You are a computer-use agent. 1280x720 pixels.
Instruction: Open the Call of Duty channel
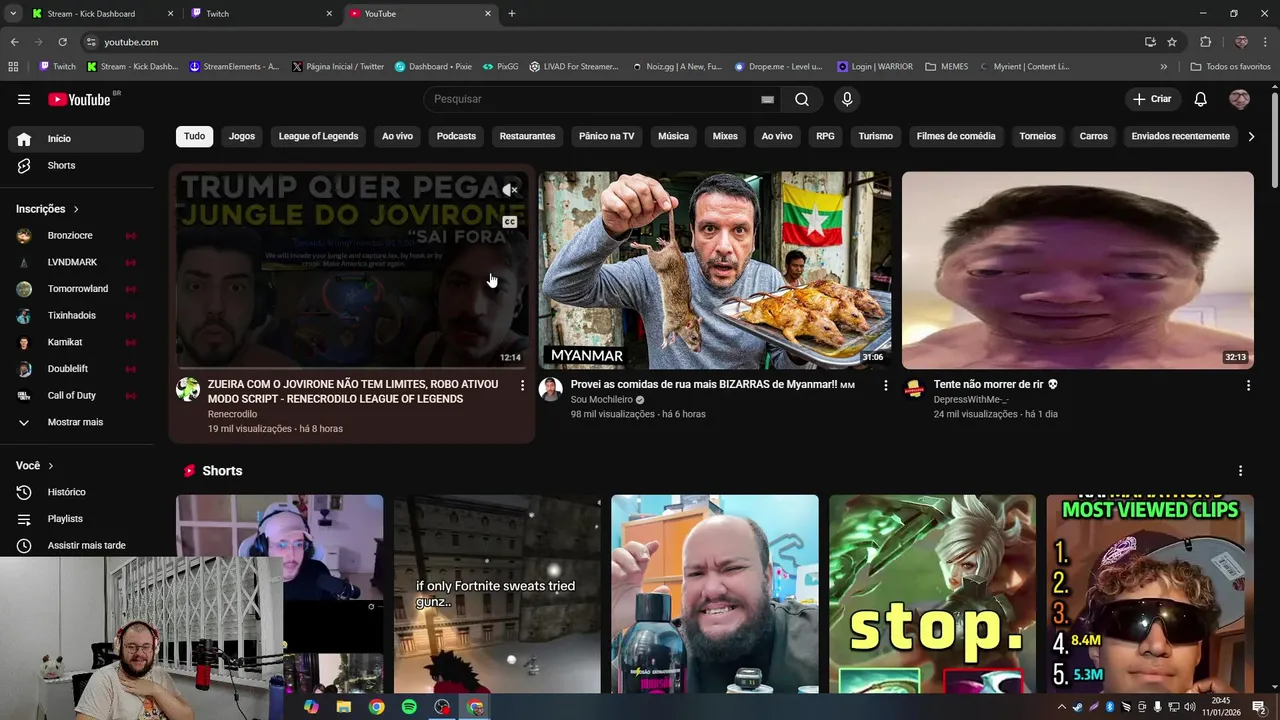point(76,395)
